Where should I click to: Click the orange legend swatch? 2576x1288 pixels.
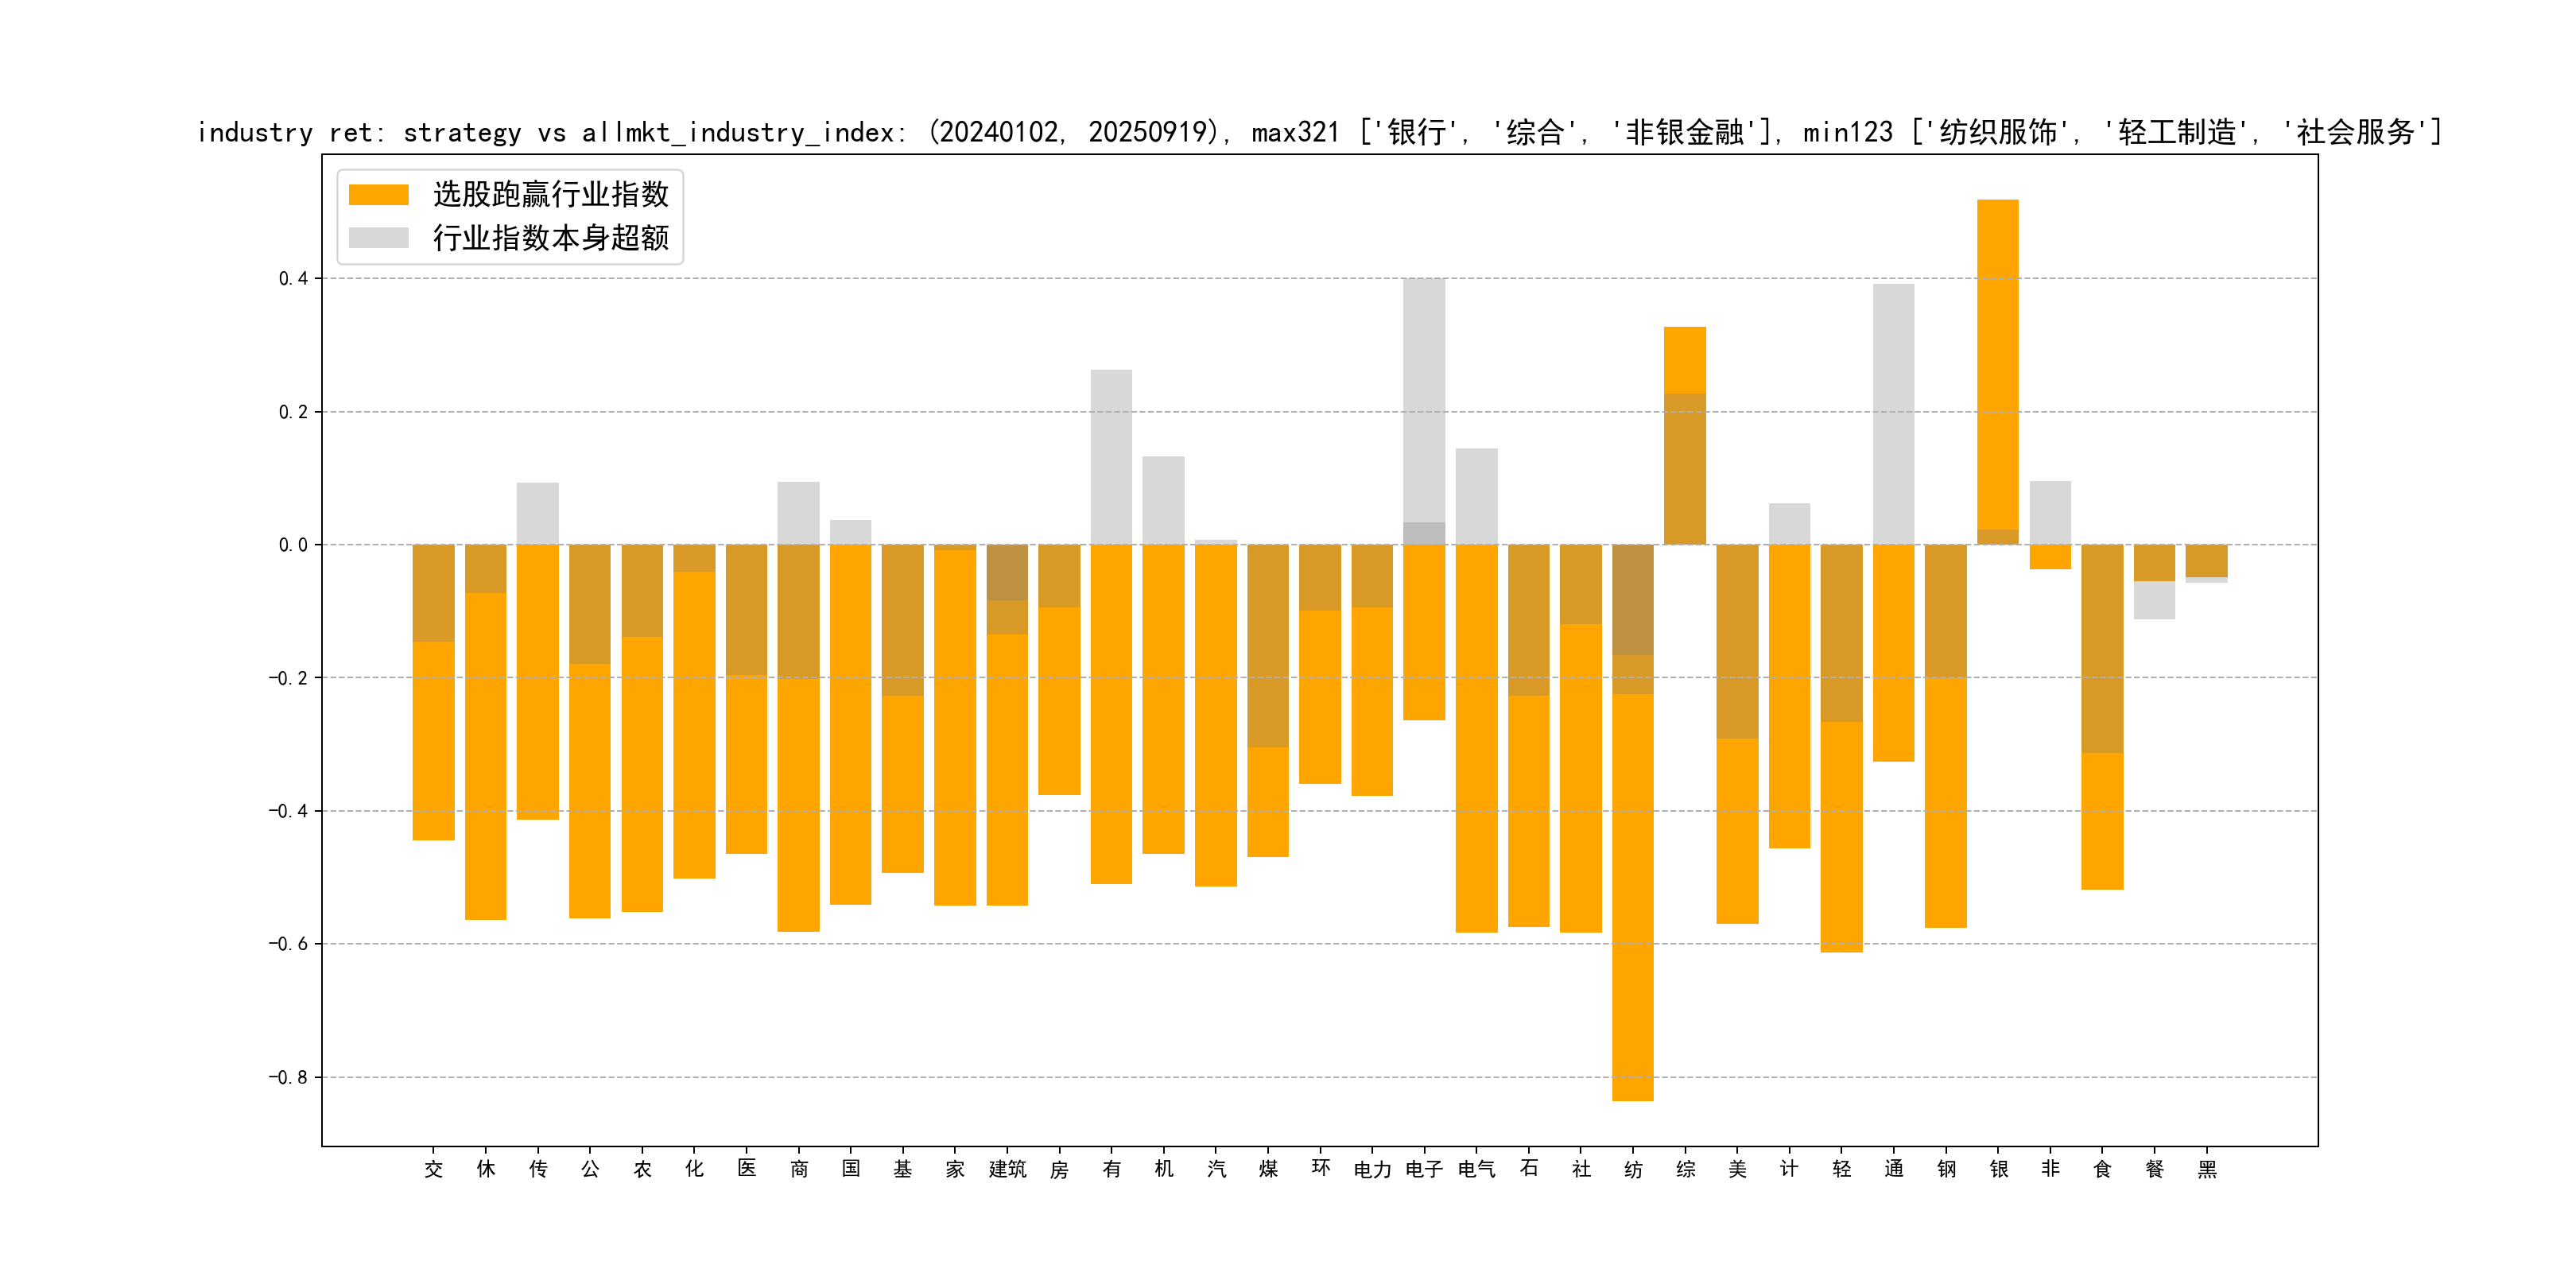[378, 194]
